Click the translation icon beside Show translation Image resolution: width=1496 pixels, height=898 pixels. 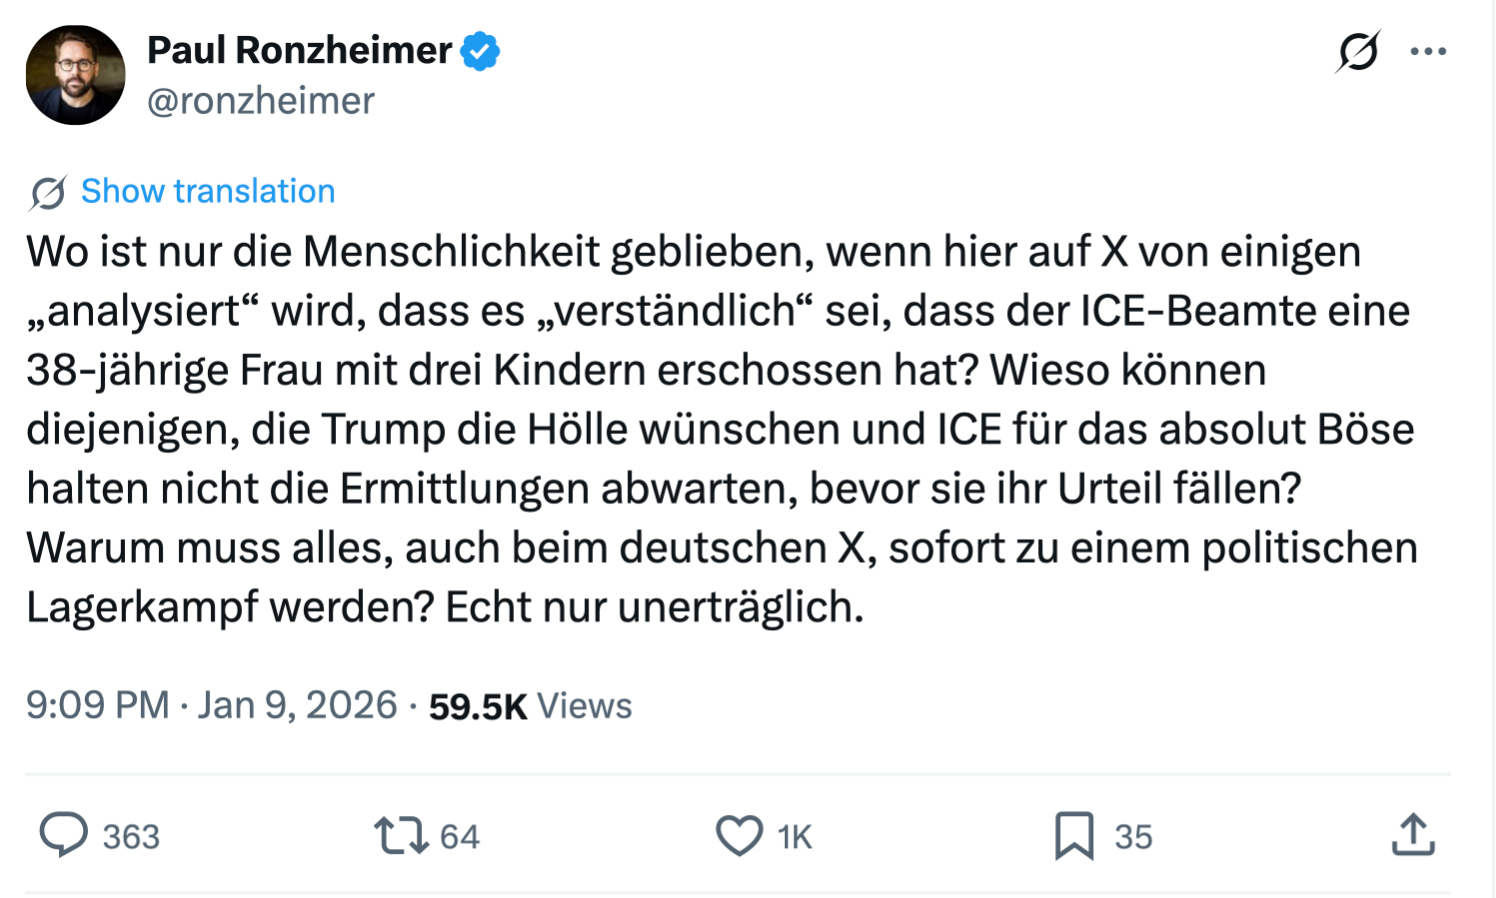click(x=48, y=192)
